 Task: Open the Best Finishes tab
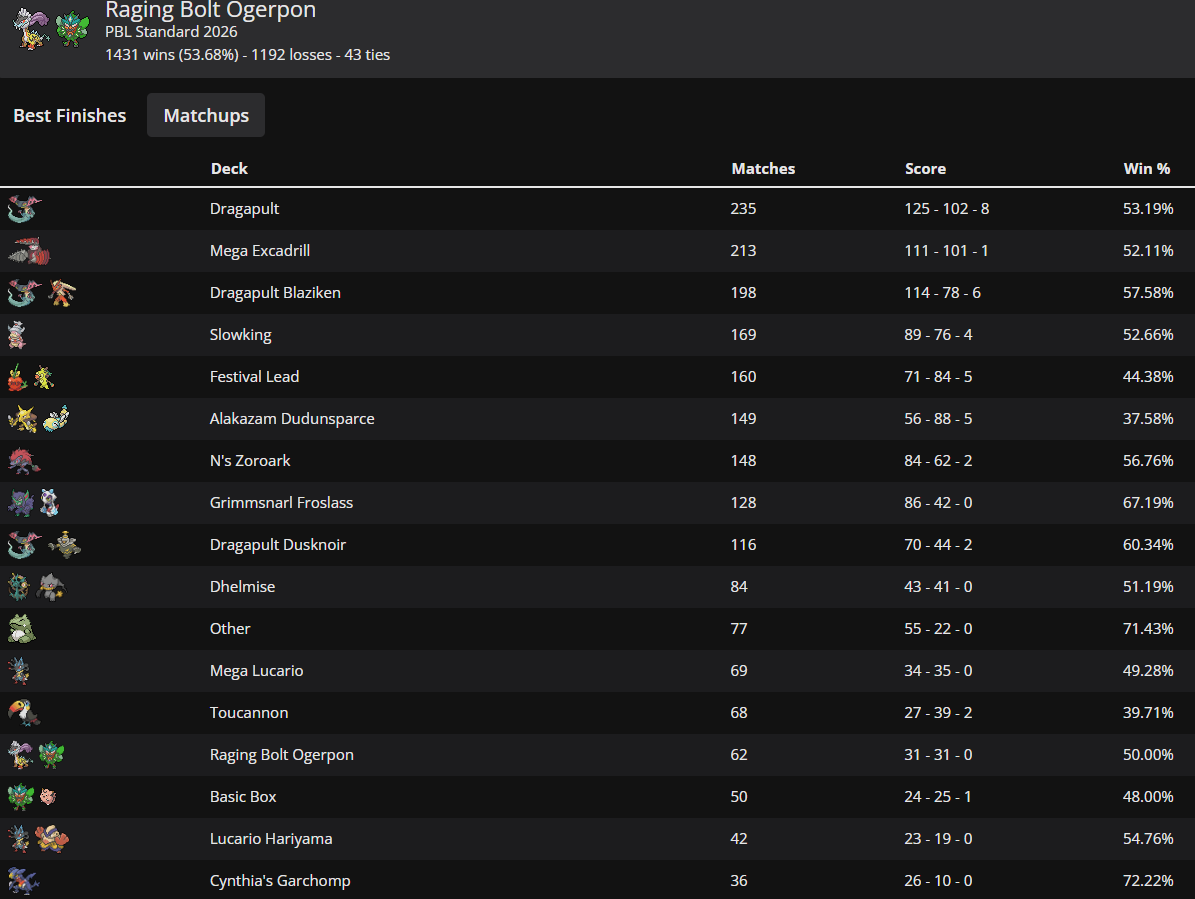click(x=69, y=116)
